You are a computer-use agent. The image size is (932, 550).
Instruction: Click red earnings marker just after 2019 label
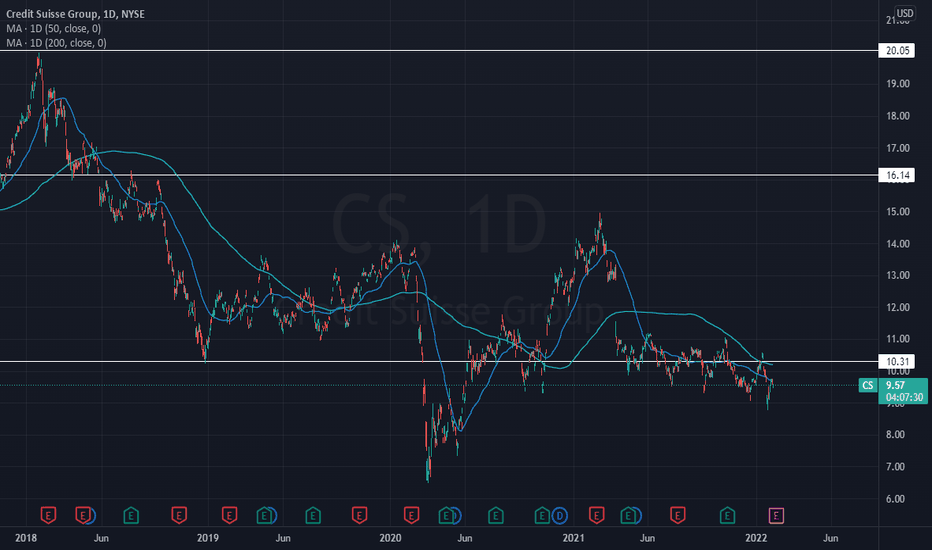tap(229, 515)
